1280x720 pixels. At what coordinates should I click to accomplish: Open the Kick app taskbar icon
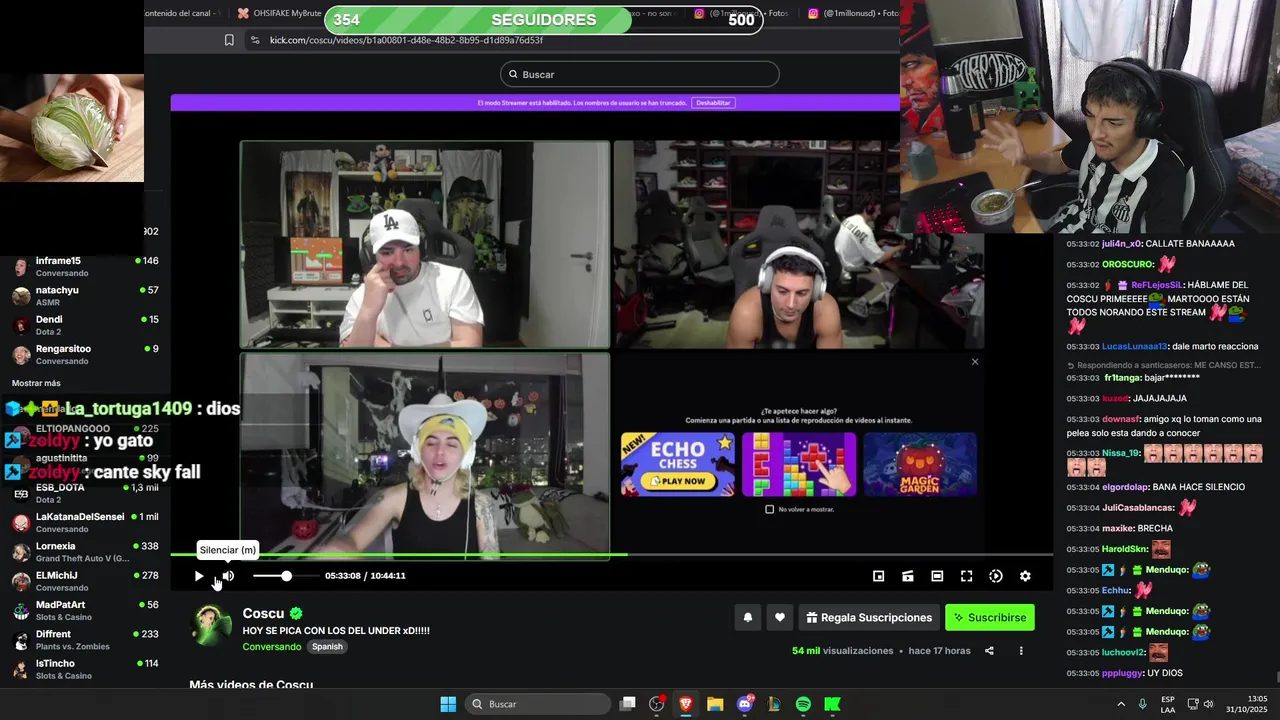tap(832, 704)
